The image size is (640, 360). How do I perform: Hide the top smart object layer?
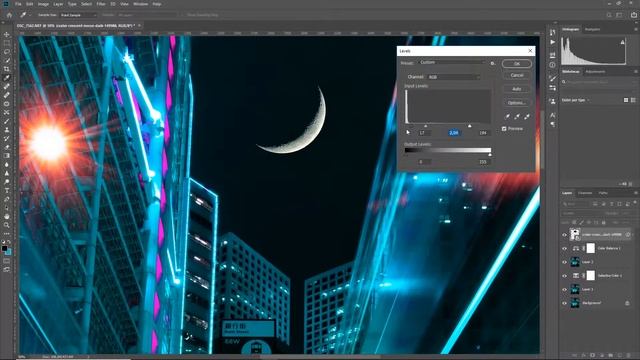564,235
